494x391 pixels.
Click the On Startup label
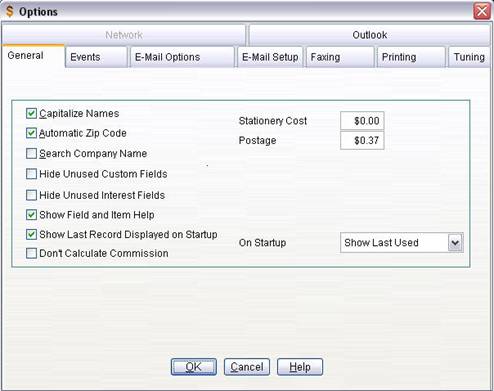tap(262, 243)
